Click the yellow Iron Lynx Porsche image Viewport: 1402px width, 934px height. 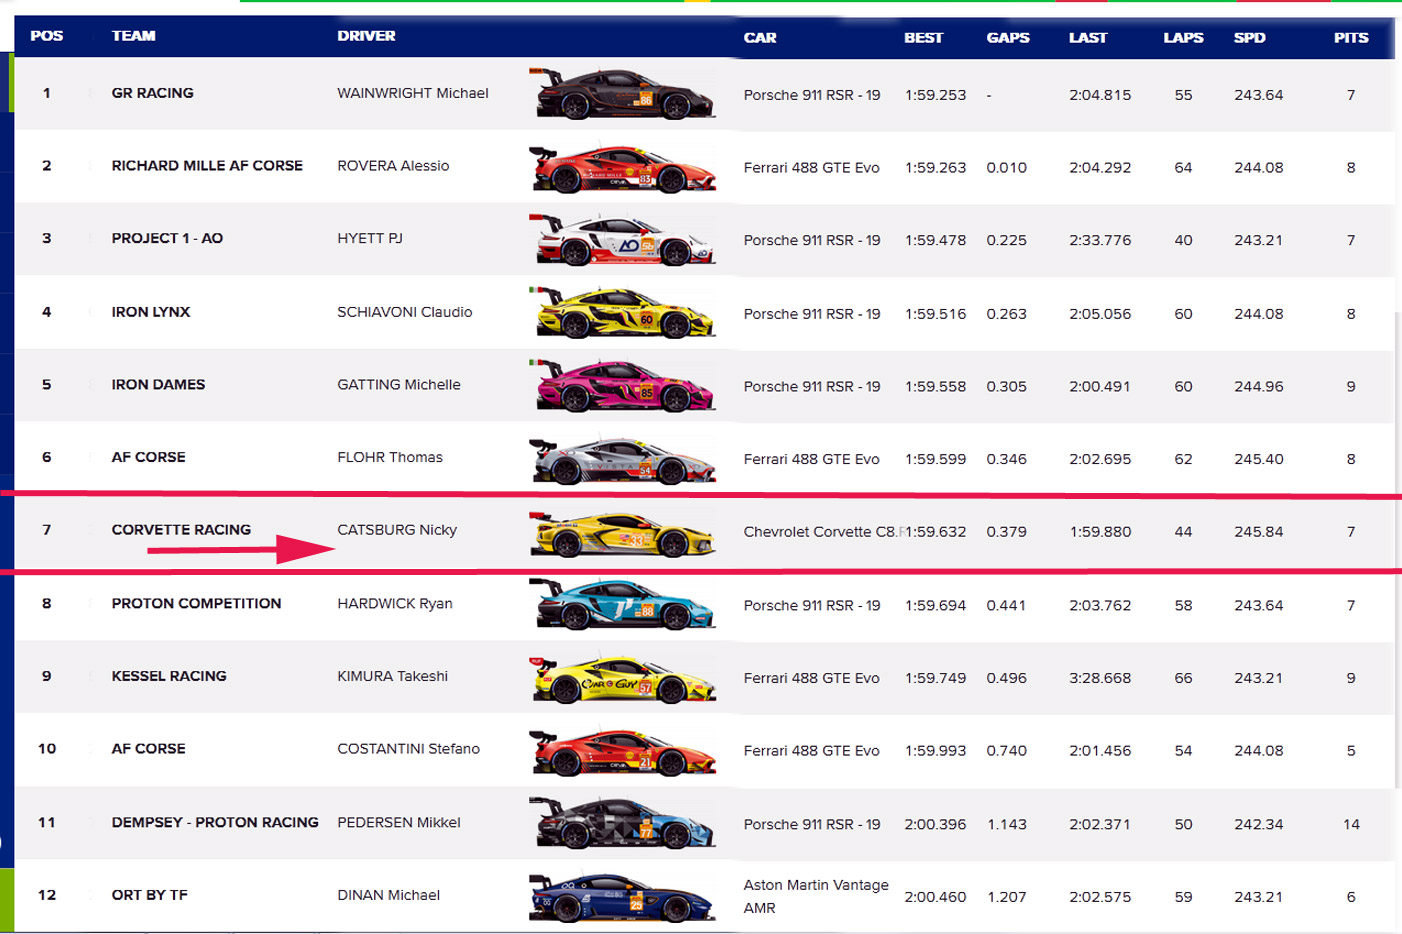624,313
